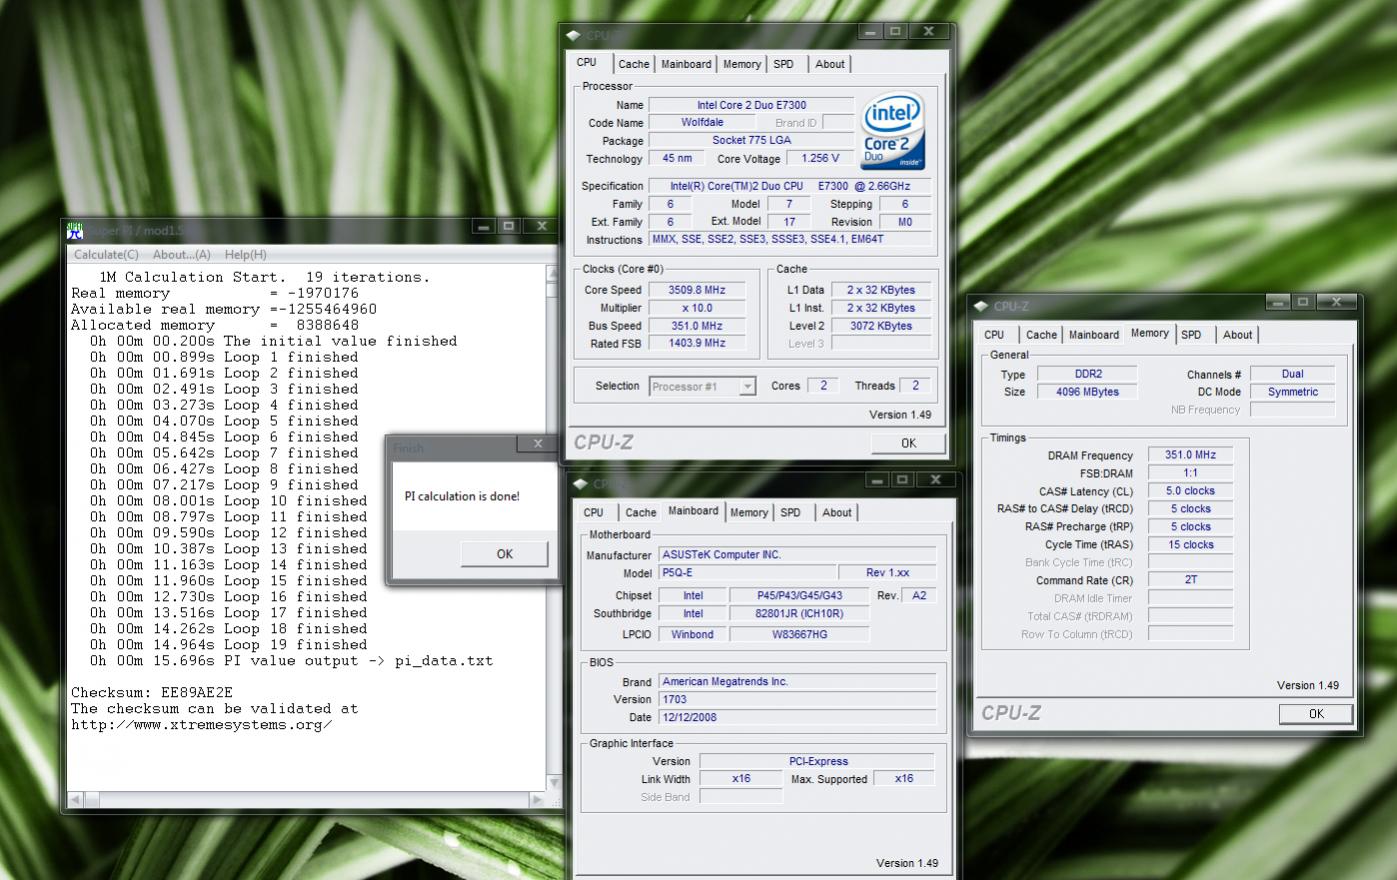Image resolution: width=1397 pixels, height=880 pixels.
Task: Select Memory tab in Mainboard CPU-Z window
Action: point(749,512)
